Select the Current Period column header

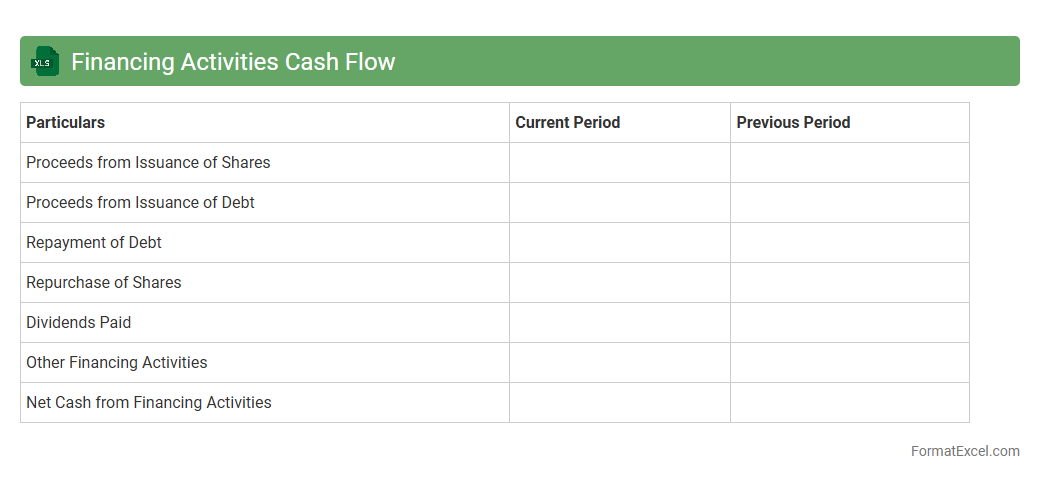pyautogui.click(x=567, y=123)
